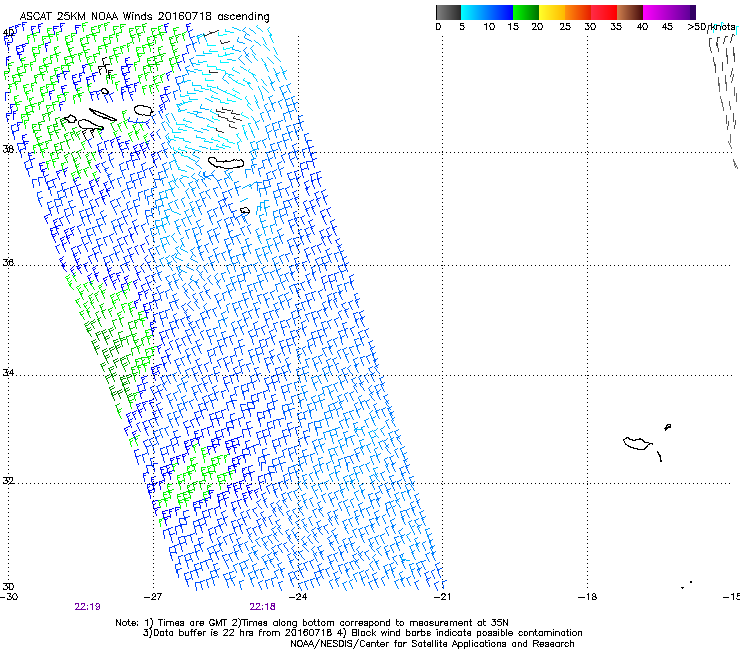This screenshot has height=650, width=740.
Task: Click the '32' latitude axis label
Action: (8, 481)
